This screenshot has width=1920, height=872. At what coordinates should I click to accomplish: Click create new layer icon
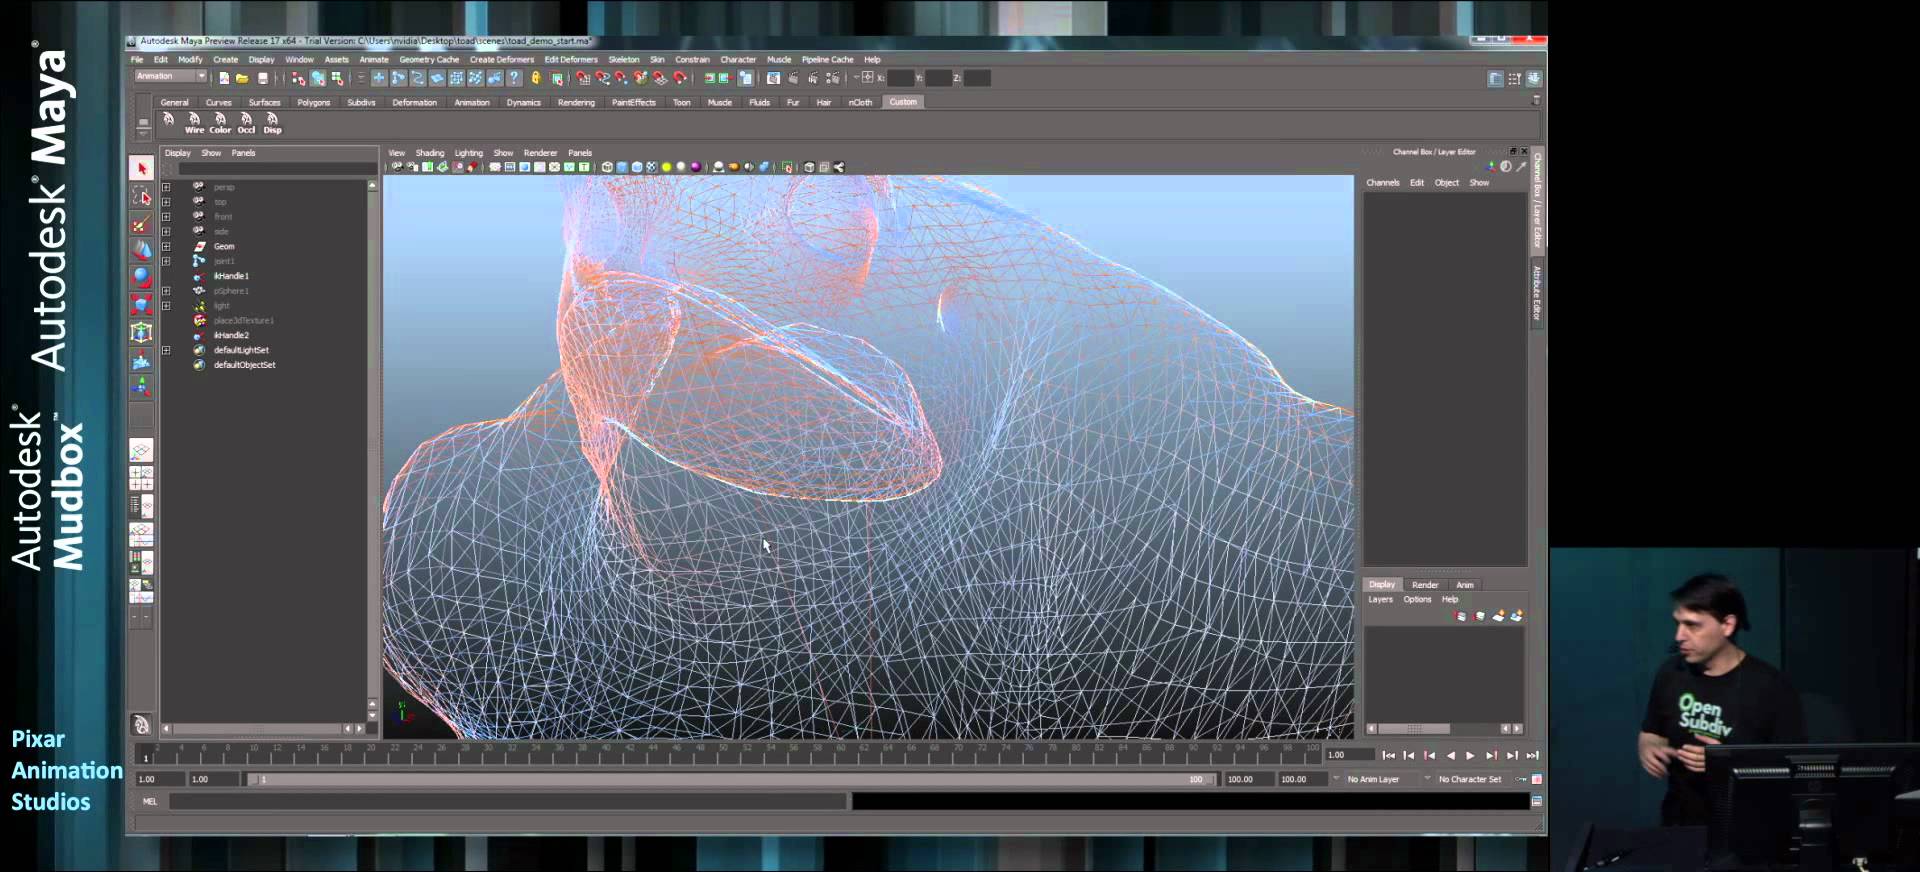click(x=1497, y=616)
